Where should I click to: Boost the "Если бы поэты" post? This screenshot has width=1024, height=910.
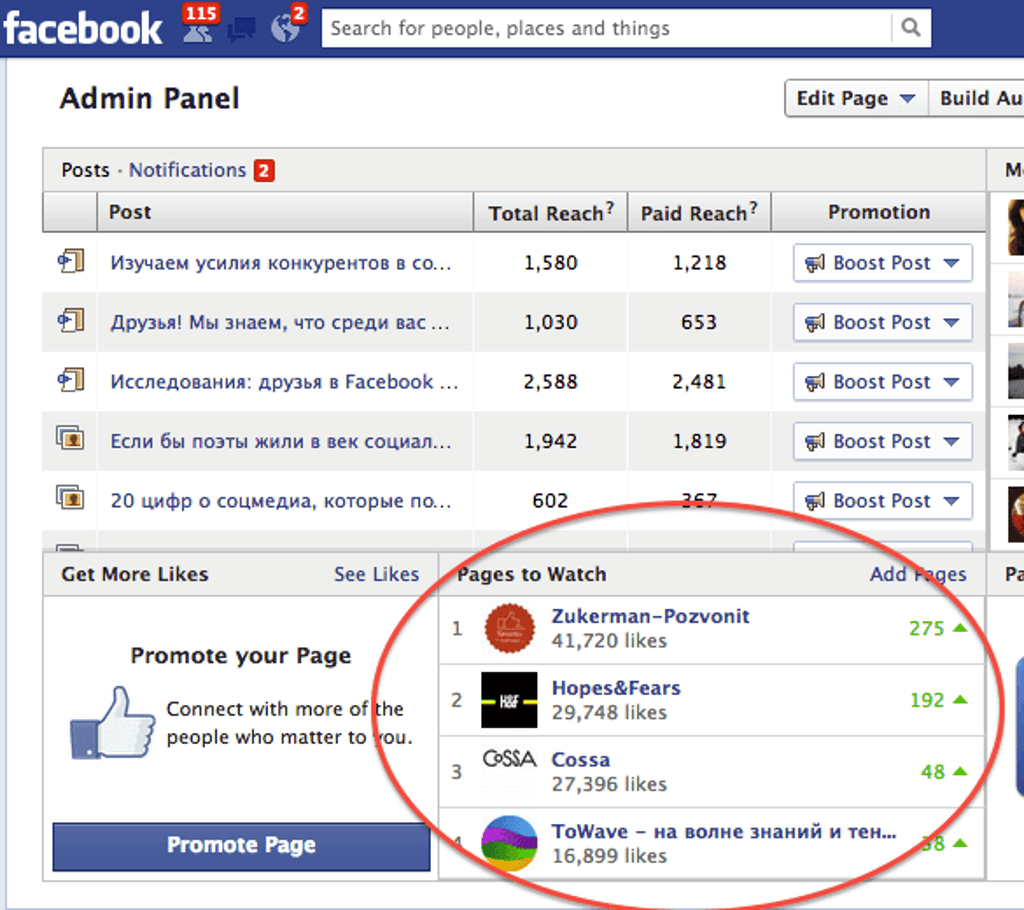click(882, 441)
